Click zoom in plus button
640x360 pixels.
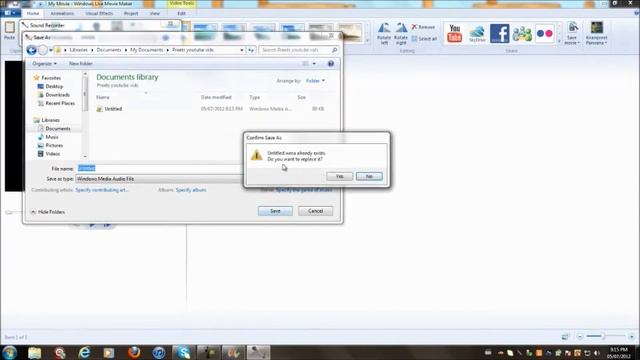pyautogui.click(x=631, y=336)
